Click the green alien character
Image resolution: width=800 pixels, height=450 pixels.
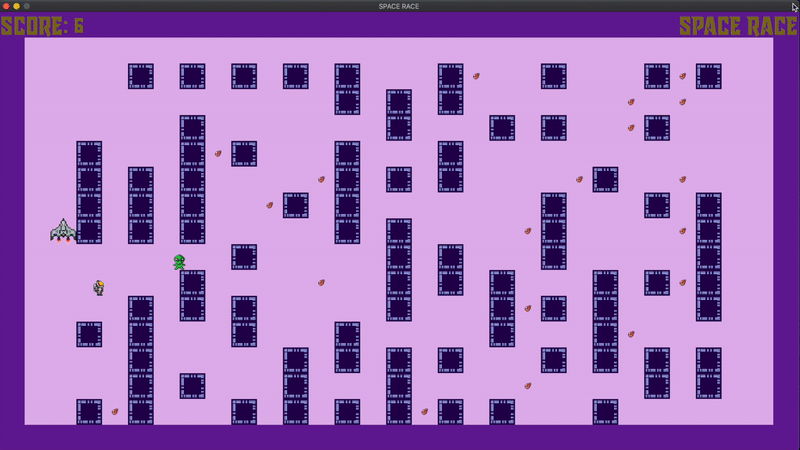(179, 262)
